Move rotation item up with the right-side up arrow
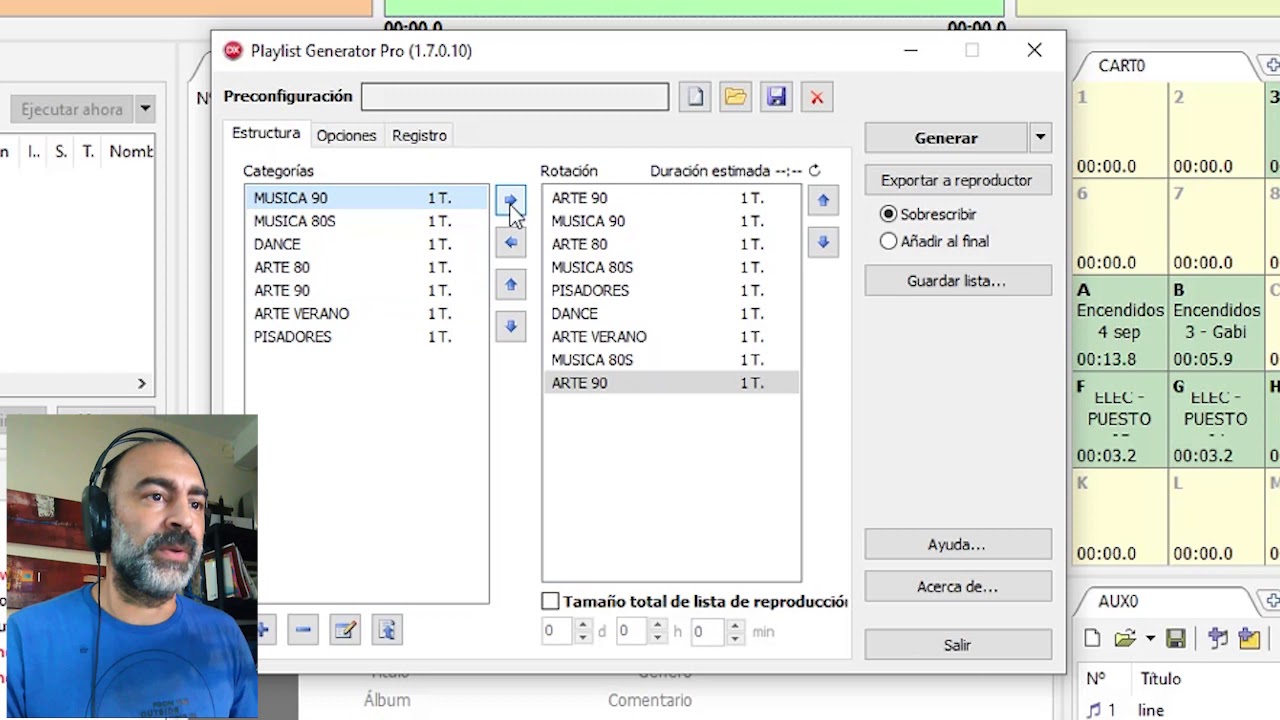 [823, 200]
